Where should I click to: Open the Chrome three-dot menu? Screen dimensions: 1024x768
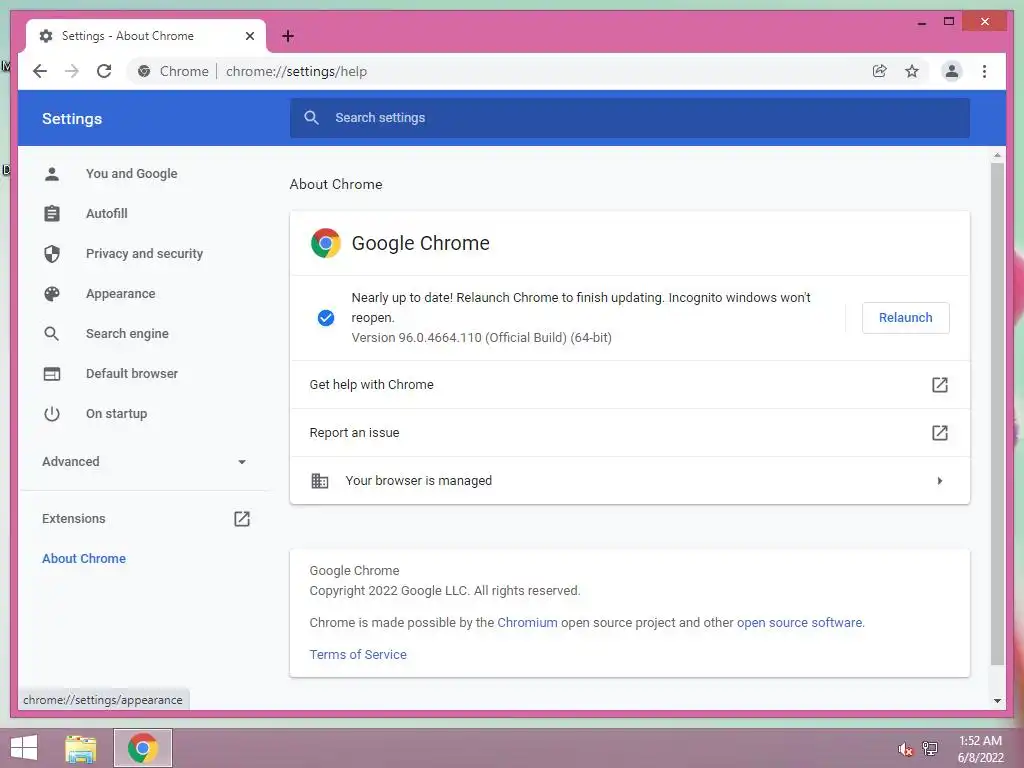point(984,71)
